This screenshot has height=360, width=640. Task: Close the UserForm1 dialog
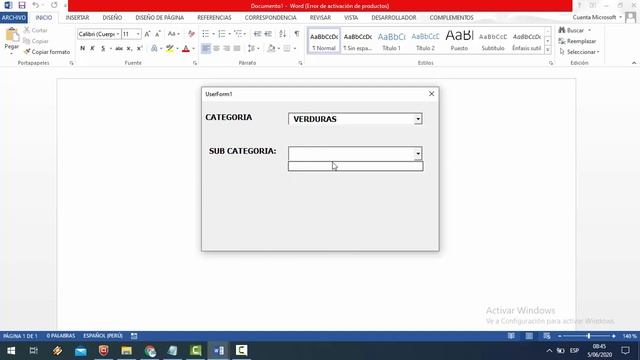[431, 94]
